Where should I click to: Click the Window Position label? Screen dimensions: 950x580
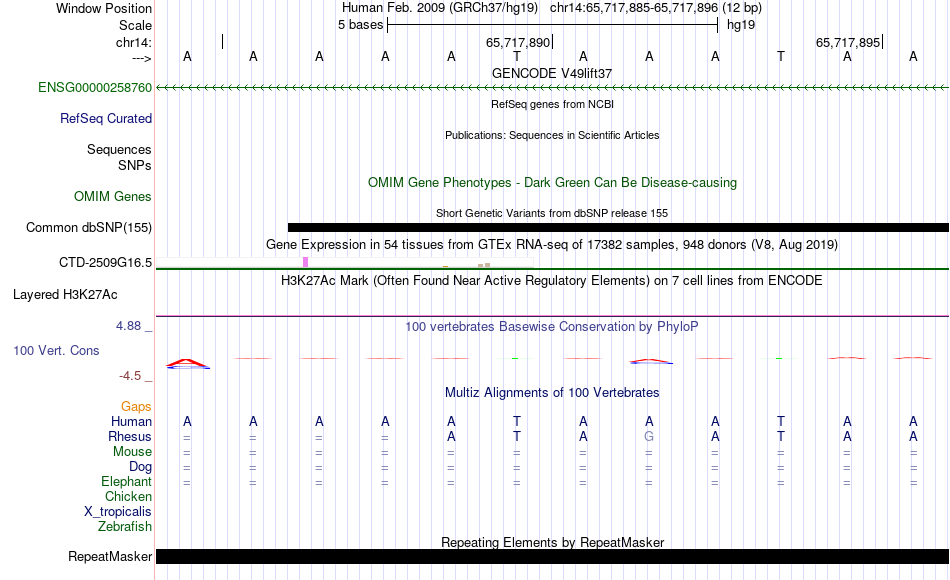point(104,8)
